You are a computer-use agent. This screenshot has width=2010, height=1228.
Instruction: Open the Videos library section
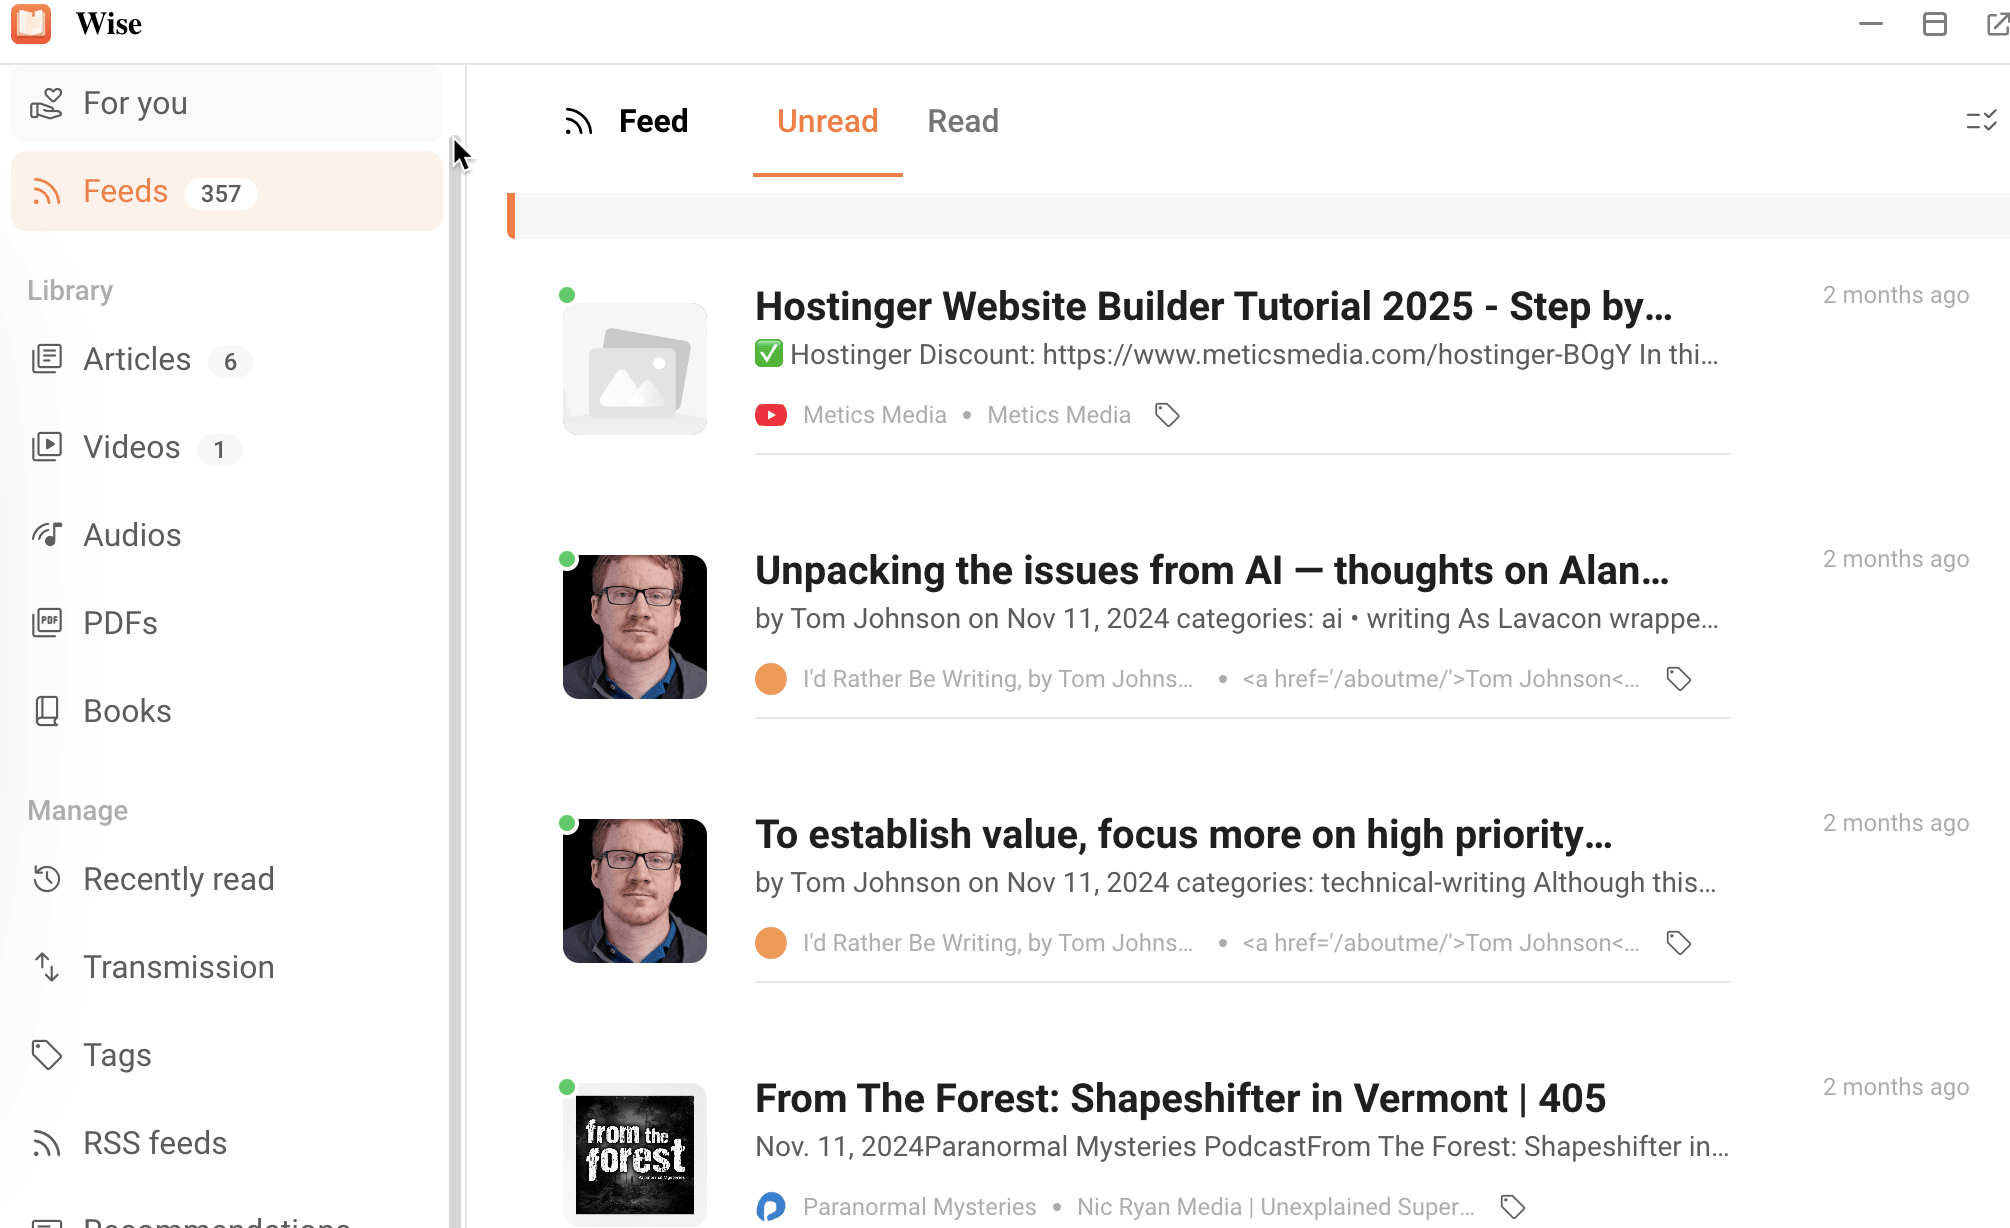[131, 448]
